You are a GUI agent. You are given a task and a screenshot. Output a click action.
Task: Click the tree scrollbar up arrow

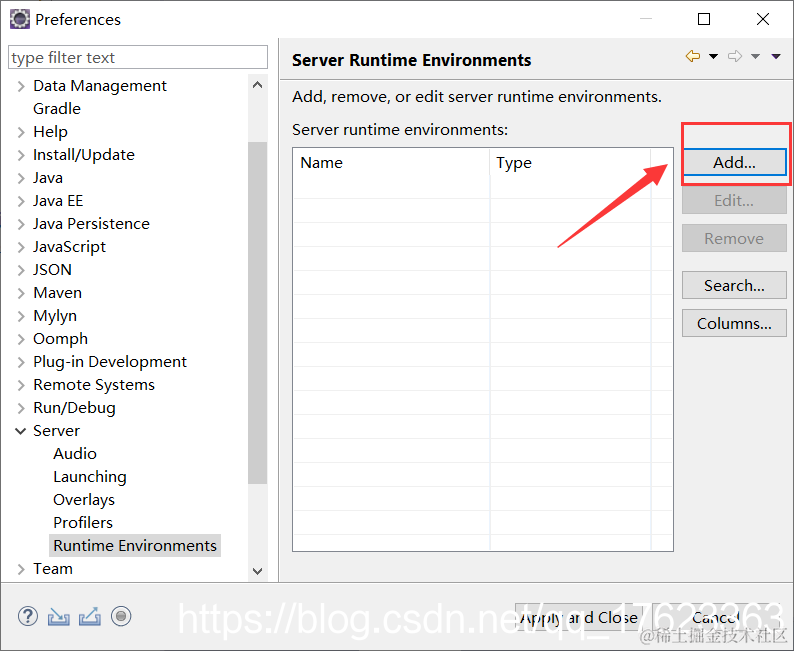(257, 85)
